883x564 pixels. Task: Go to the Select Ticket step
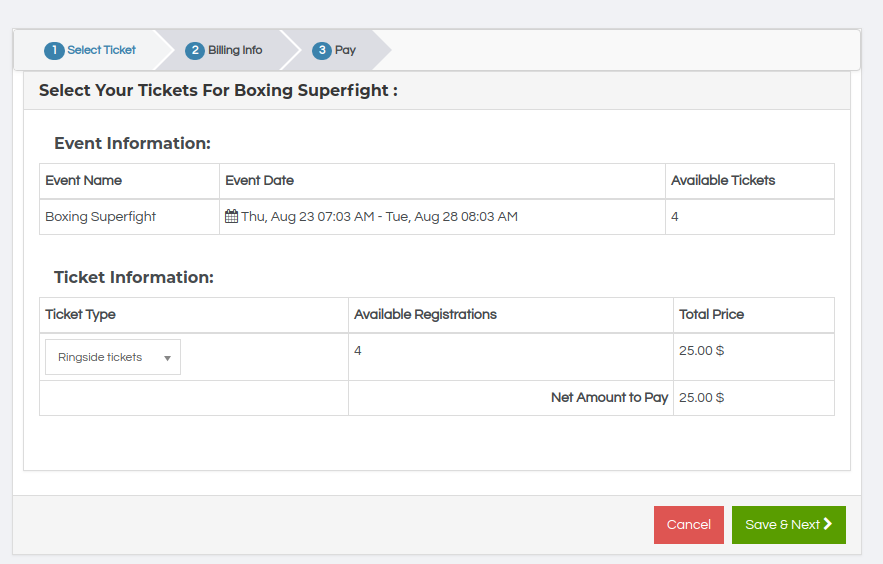coord(101,50)
